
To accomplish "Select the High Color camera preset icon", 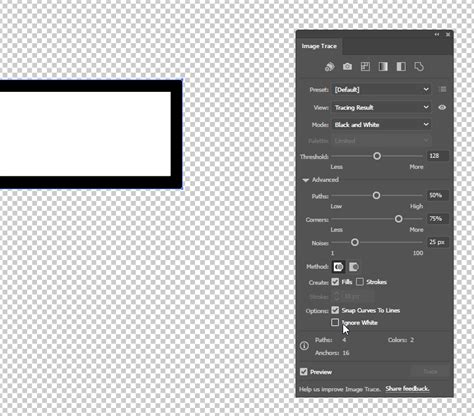I will [x=347, y=67].
